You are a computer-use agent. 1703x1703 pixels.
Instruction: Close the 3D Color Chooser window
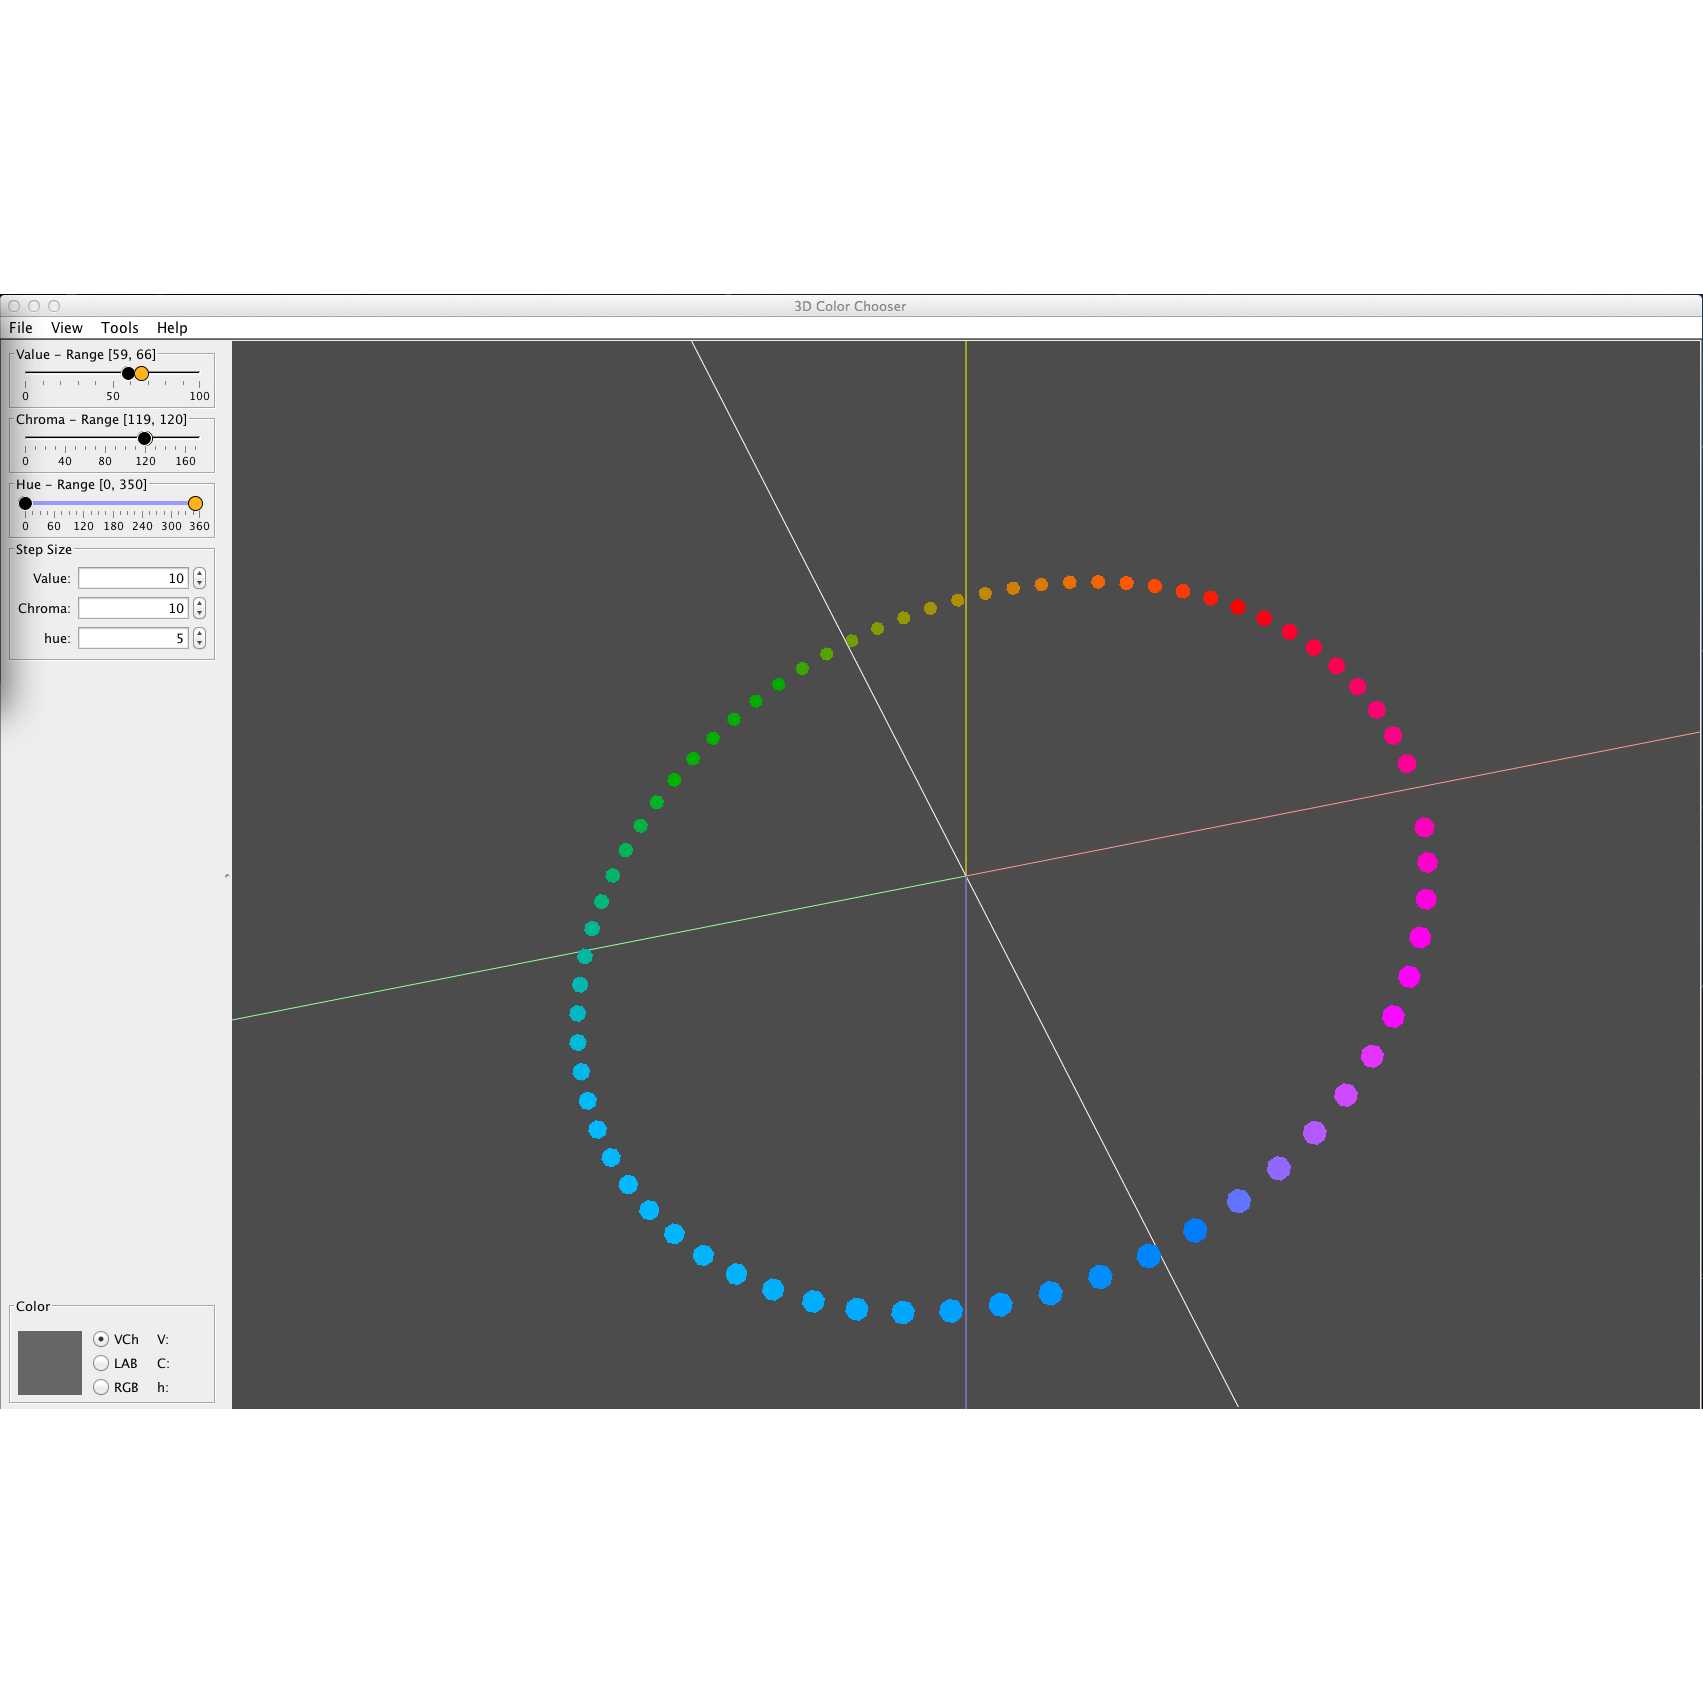tap(14, 306)
